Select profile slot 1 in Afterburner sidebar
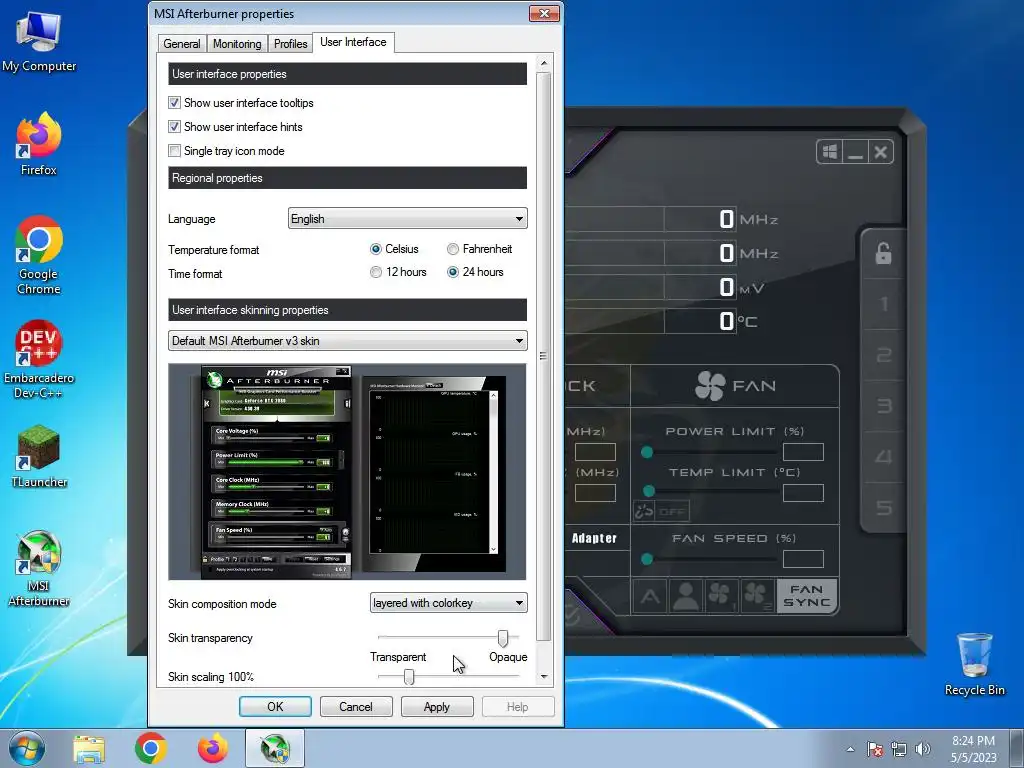 pyautogui.click(x=884, y=304)
